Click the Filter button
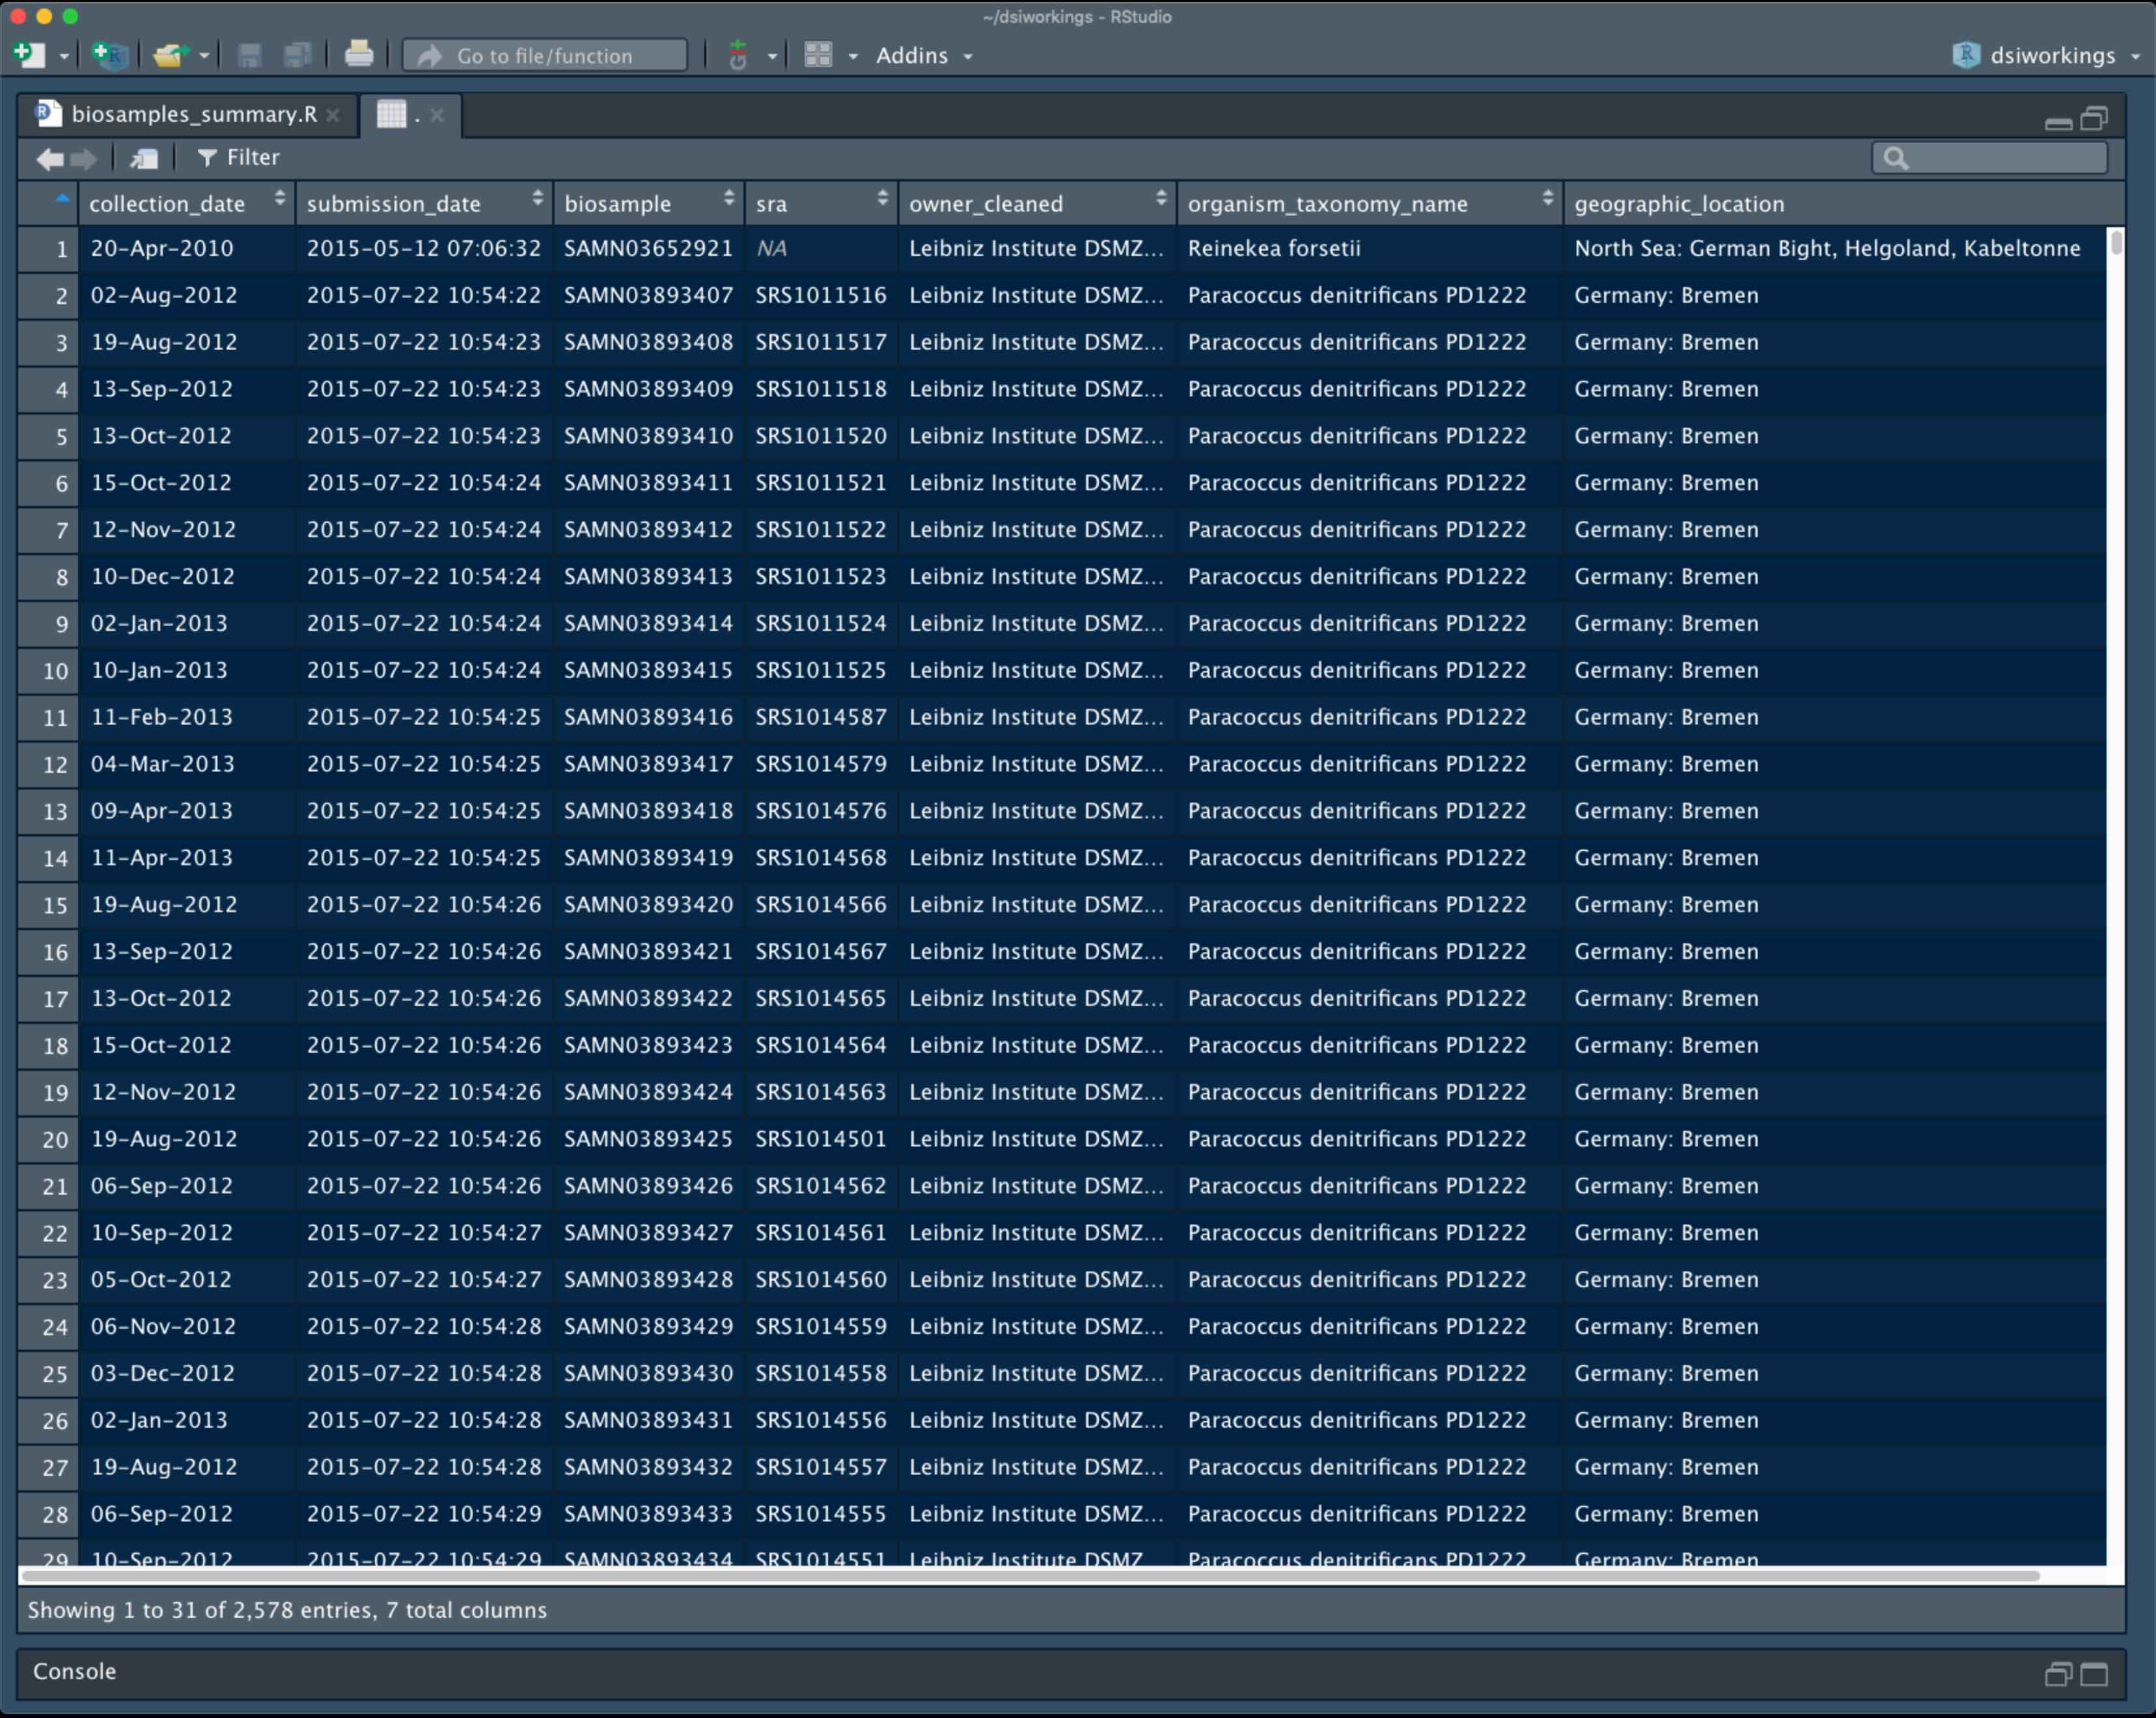2156x1718 pixels. [x=238, y=158]
